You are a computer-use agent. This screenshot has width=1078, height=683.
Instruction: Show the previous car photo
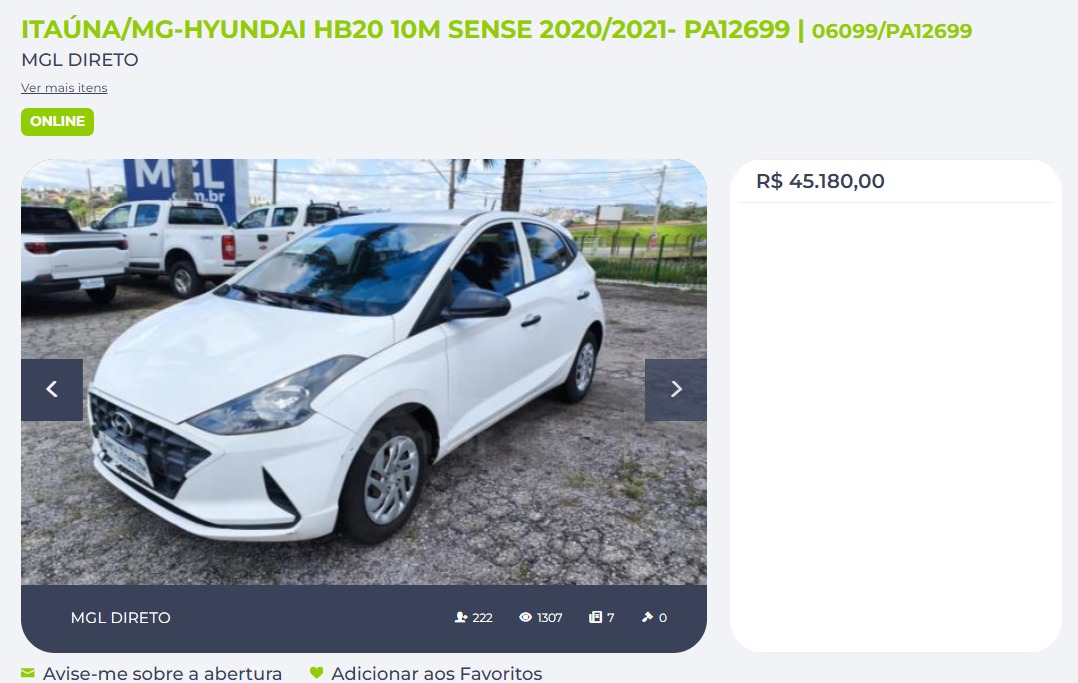[52, 389]
